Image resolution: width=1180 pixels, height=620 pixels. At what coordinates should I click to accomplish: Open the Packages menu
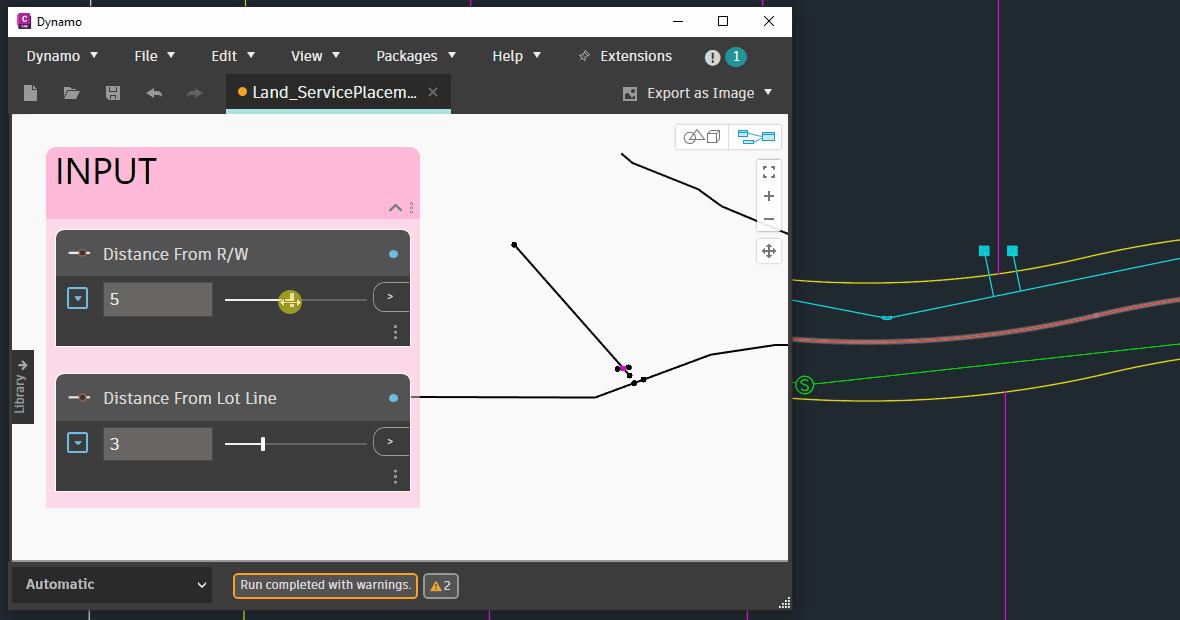(416, 56)
